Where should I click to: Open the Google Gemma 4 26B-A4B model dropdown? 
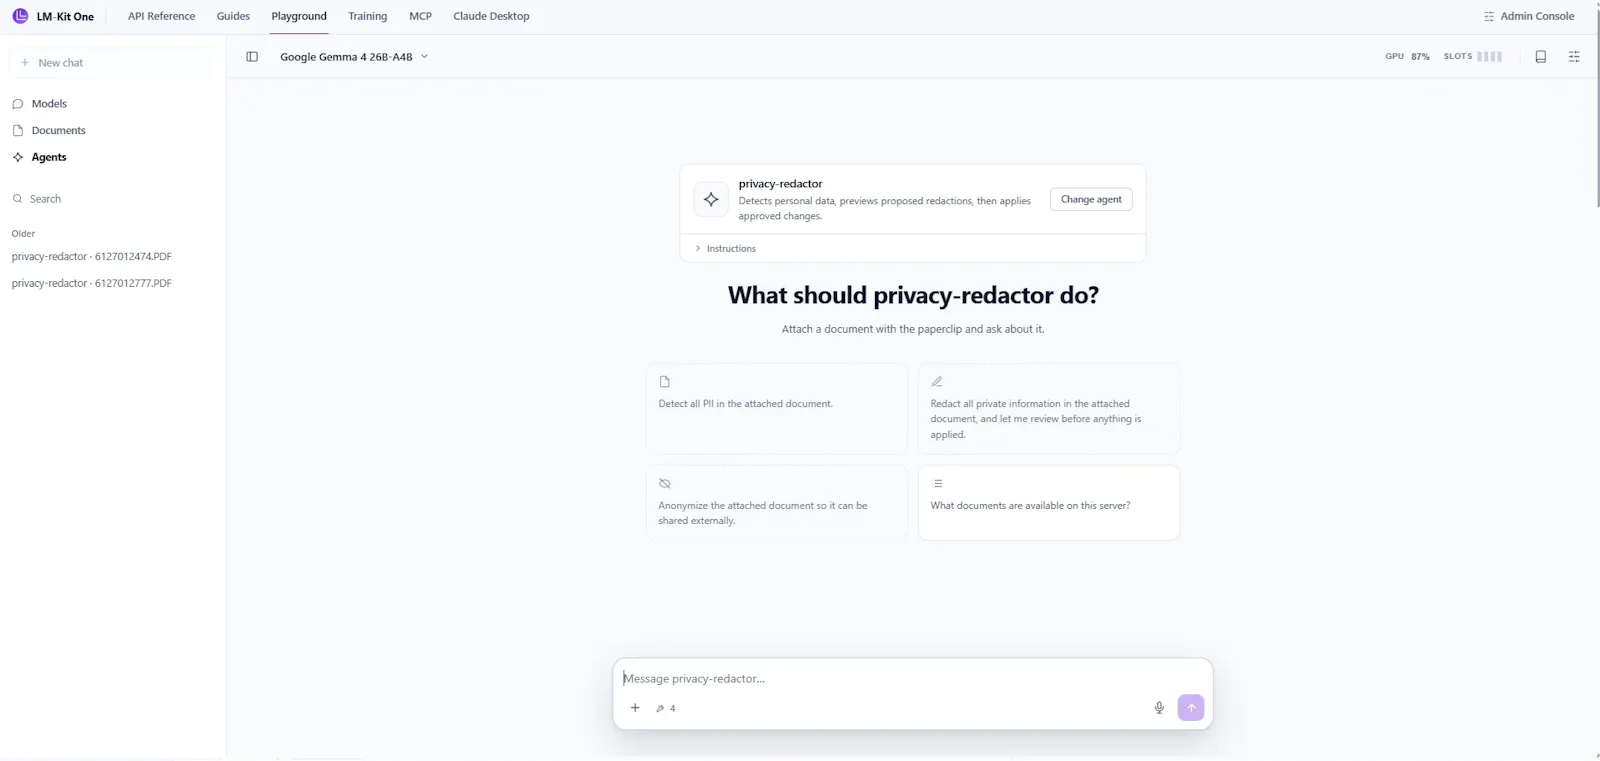(x=354, y=57)
